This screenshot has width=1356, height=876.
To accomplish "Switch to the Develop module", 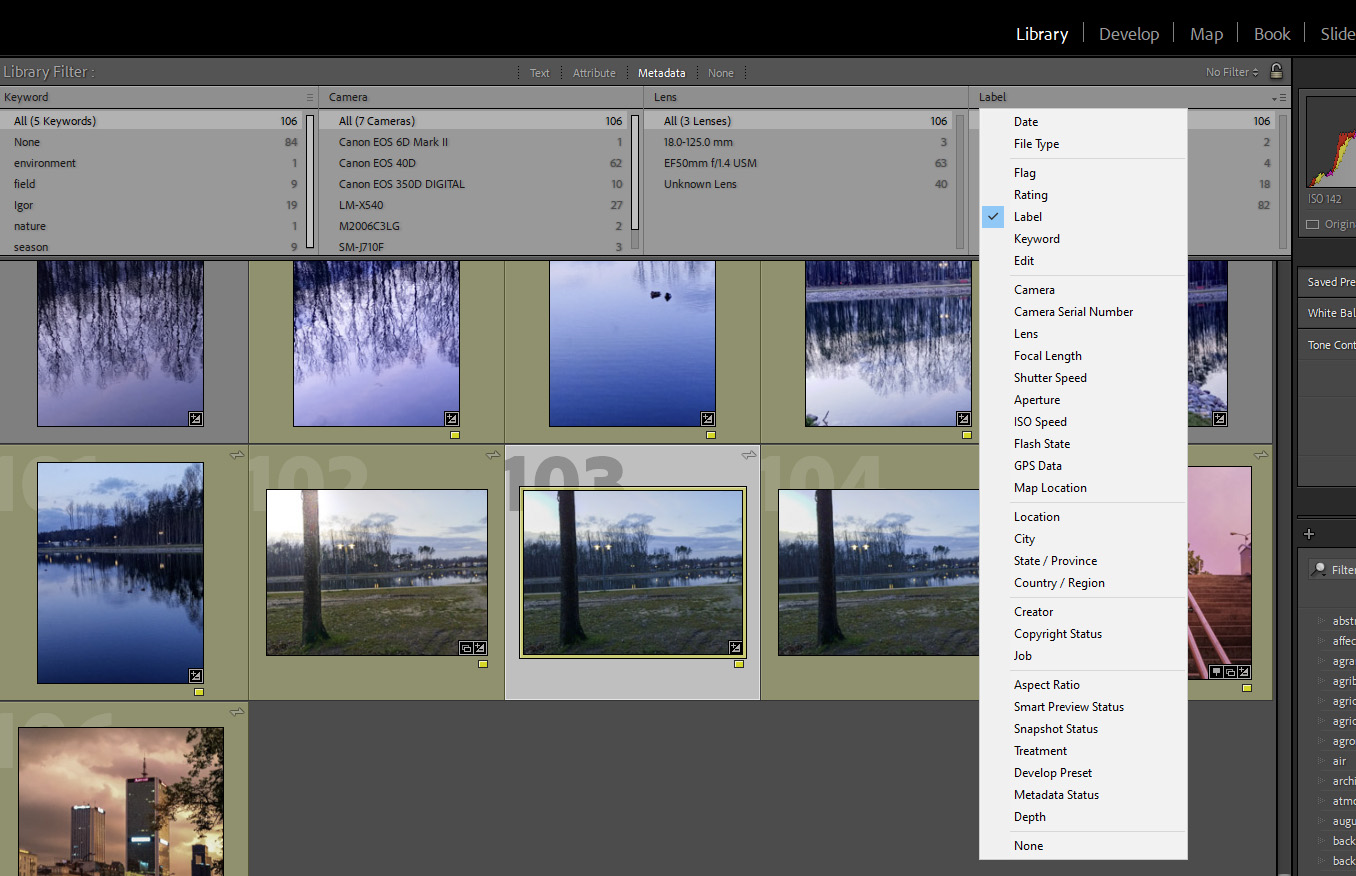I will [1129, 34].
